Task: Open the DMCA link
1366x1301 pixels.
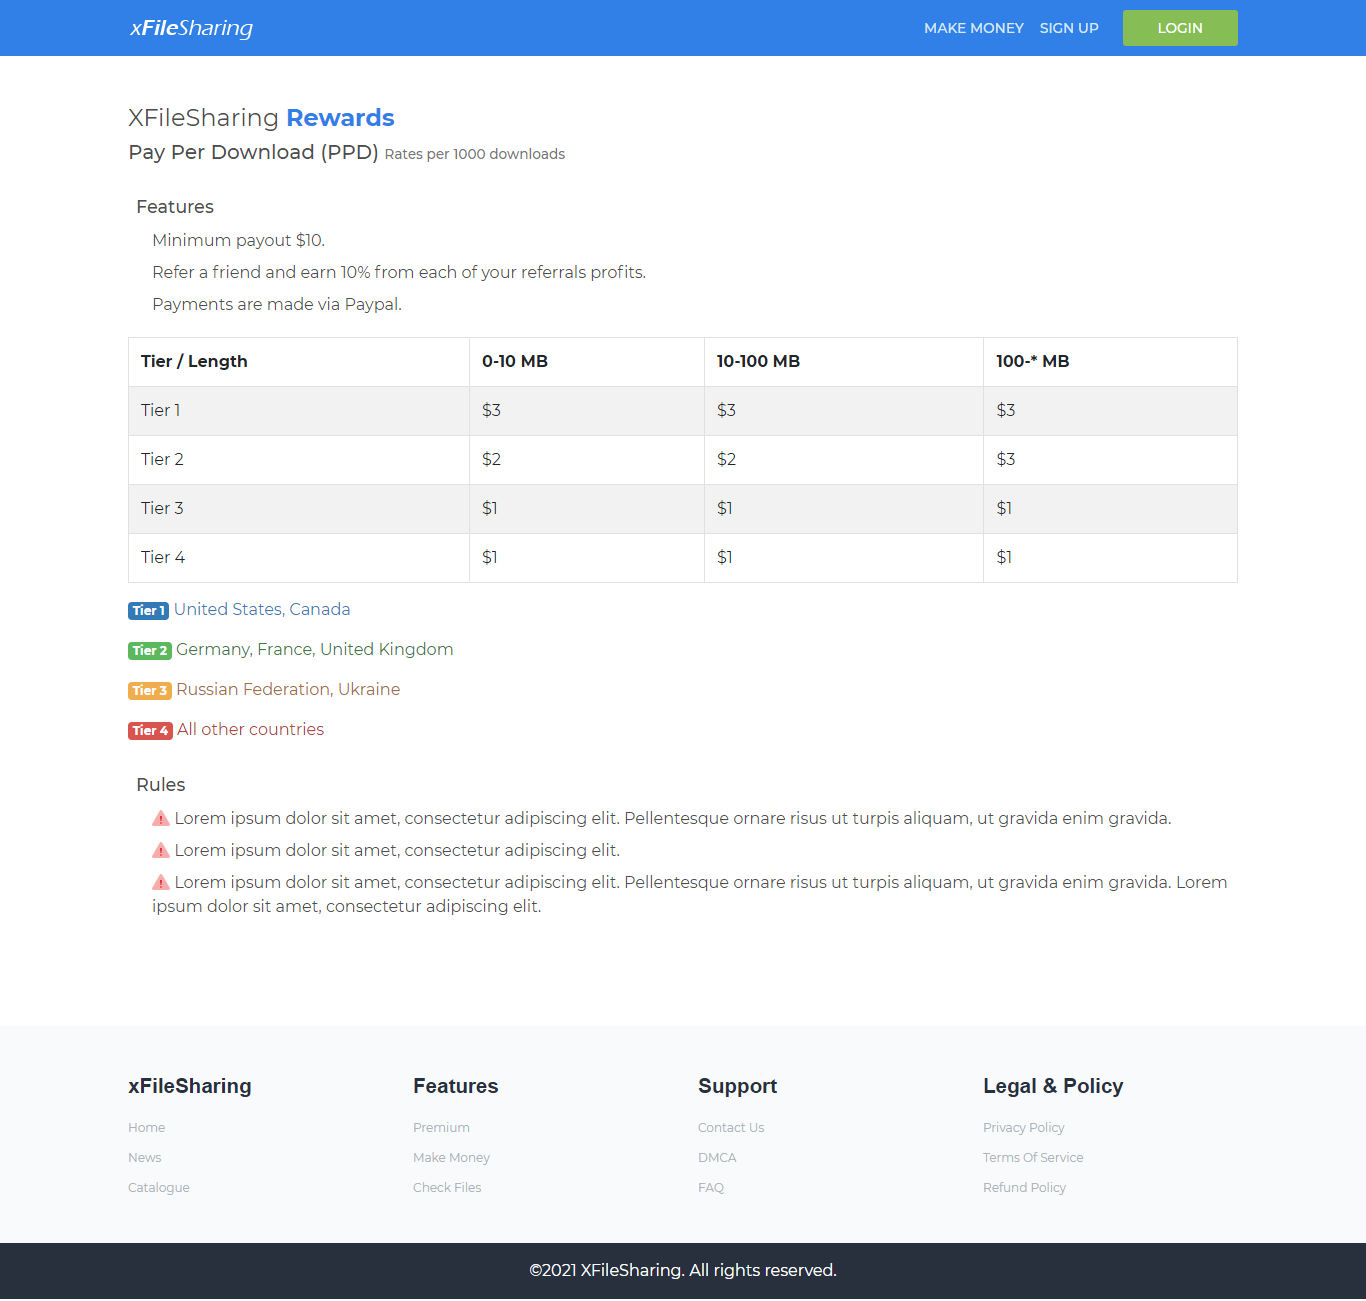Action: pos(717,1157)
